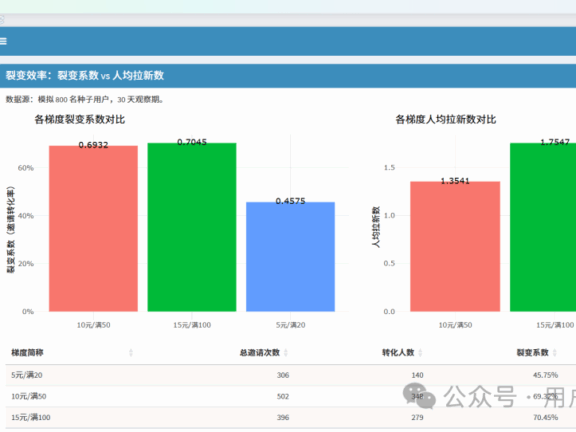Click the blue 5元/满20 bar in 裂变系数 chart
Viewport: 576px width, 432px height.
coord(290,257)
